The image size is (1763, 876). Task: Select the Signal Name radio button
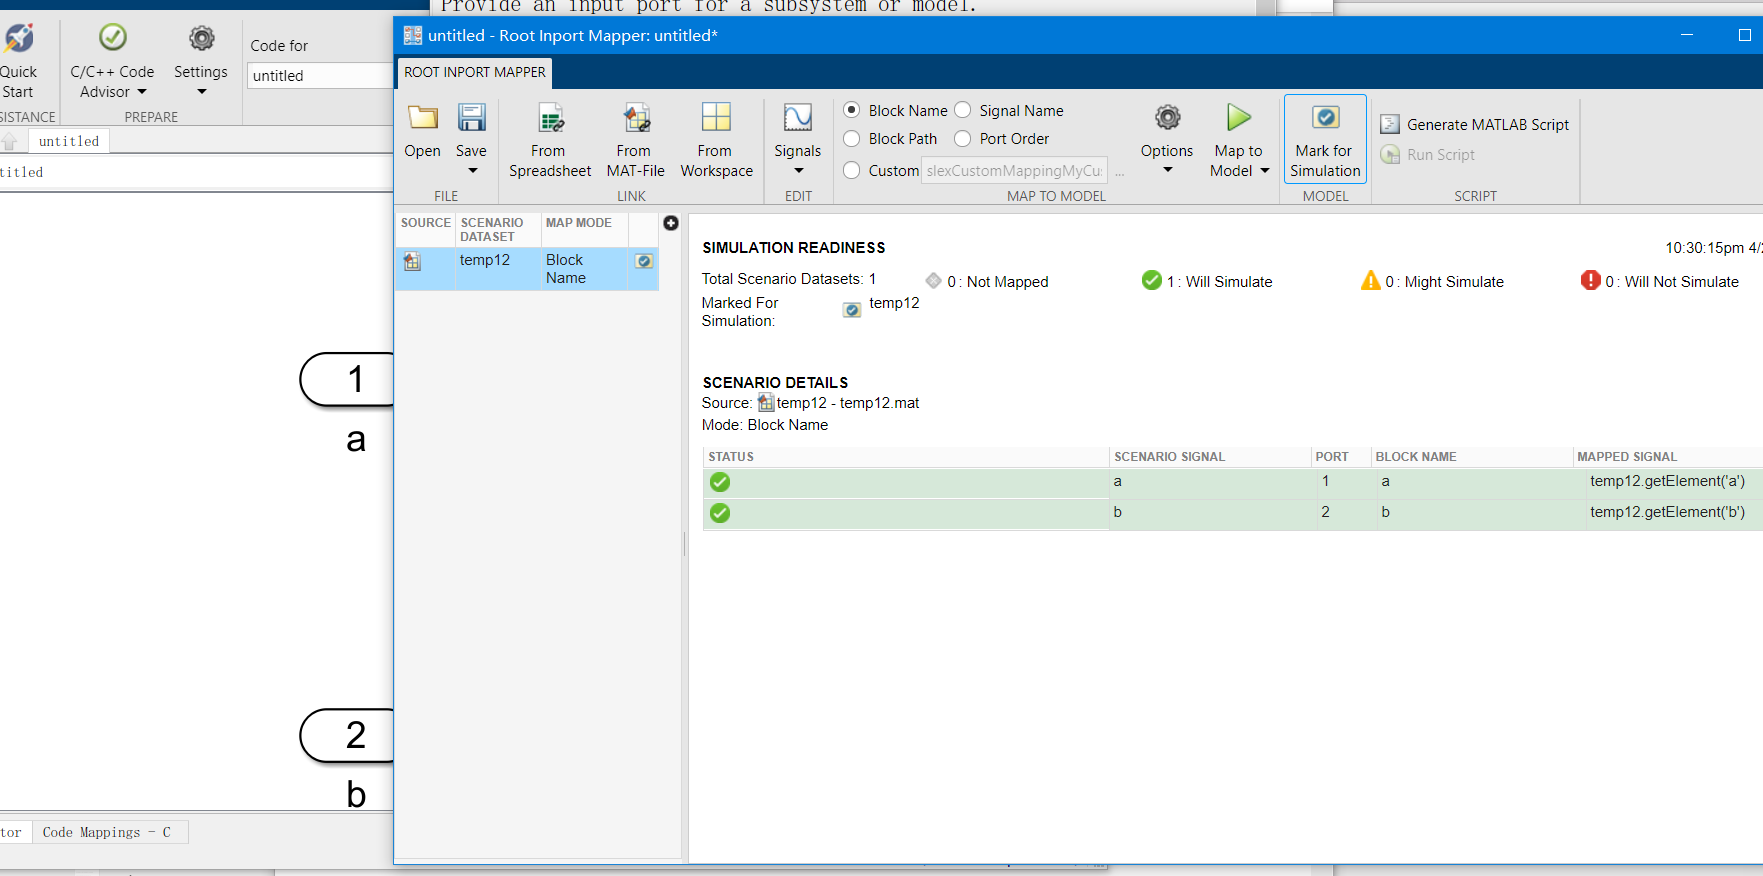tap(963, 110)
